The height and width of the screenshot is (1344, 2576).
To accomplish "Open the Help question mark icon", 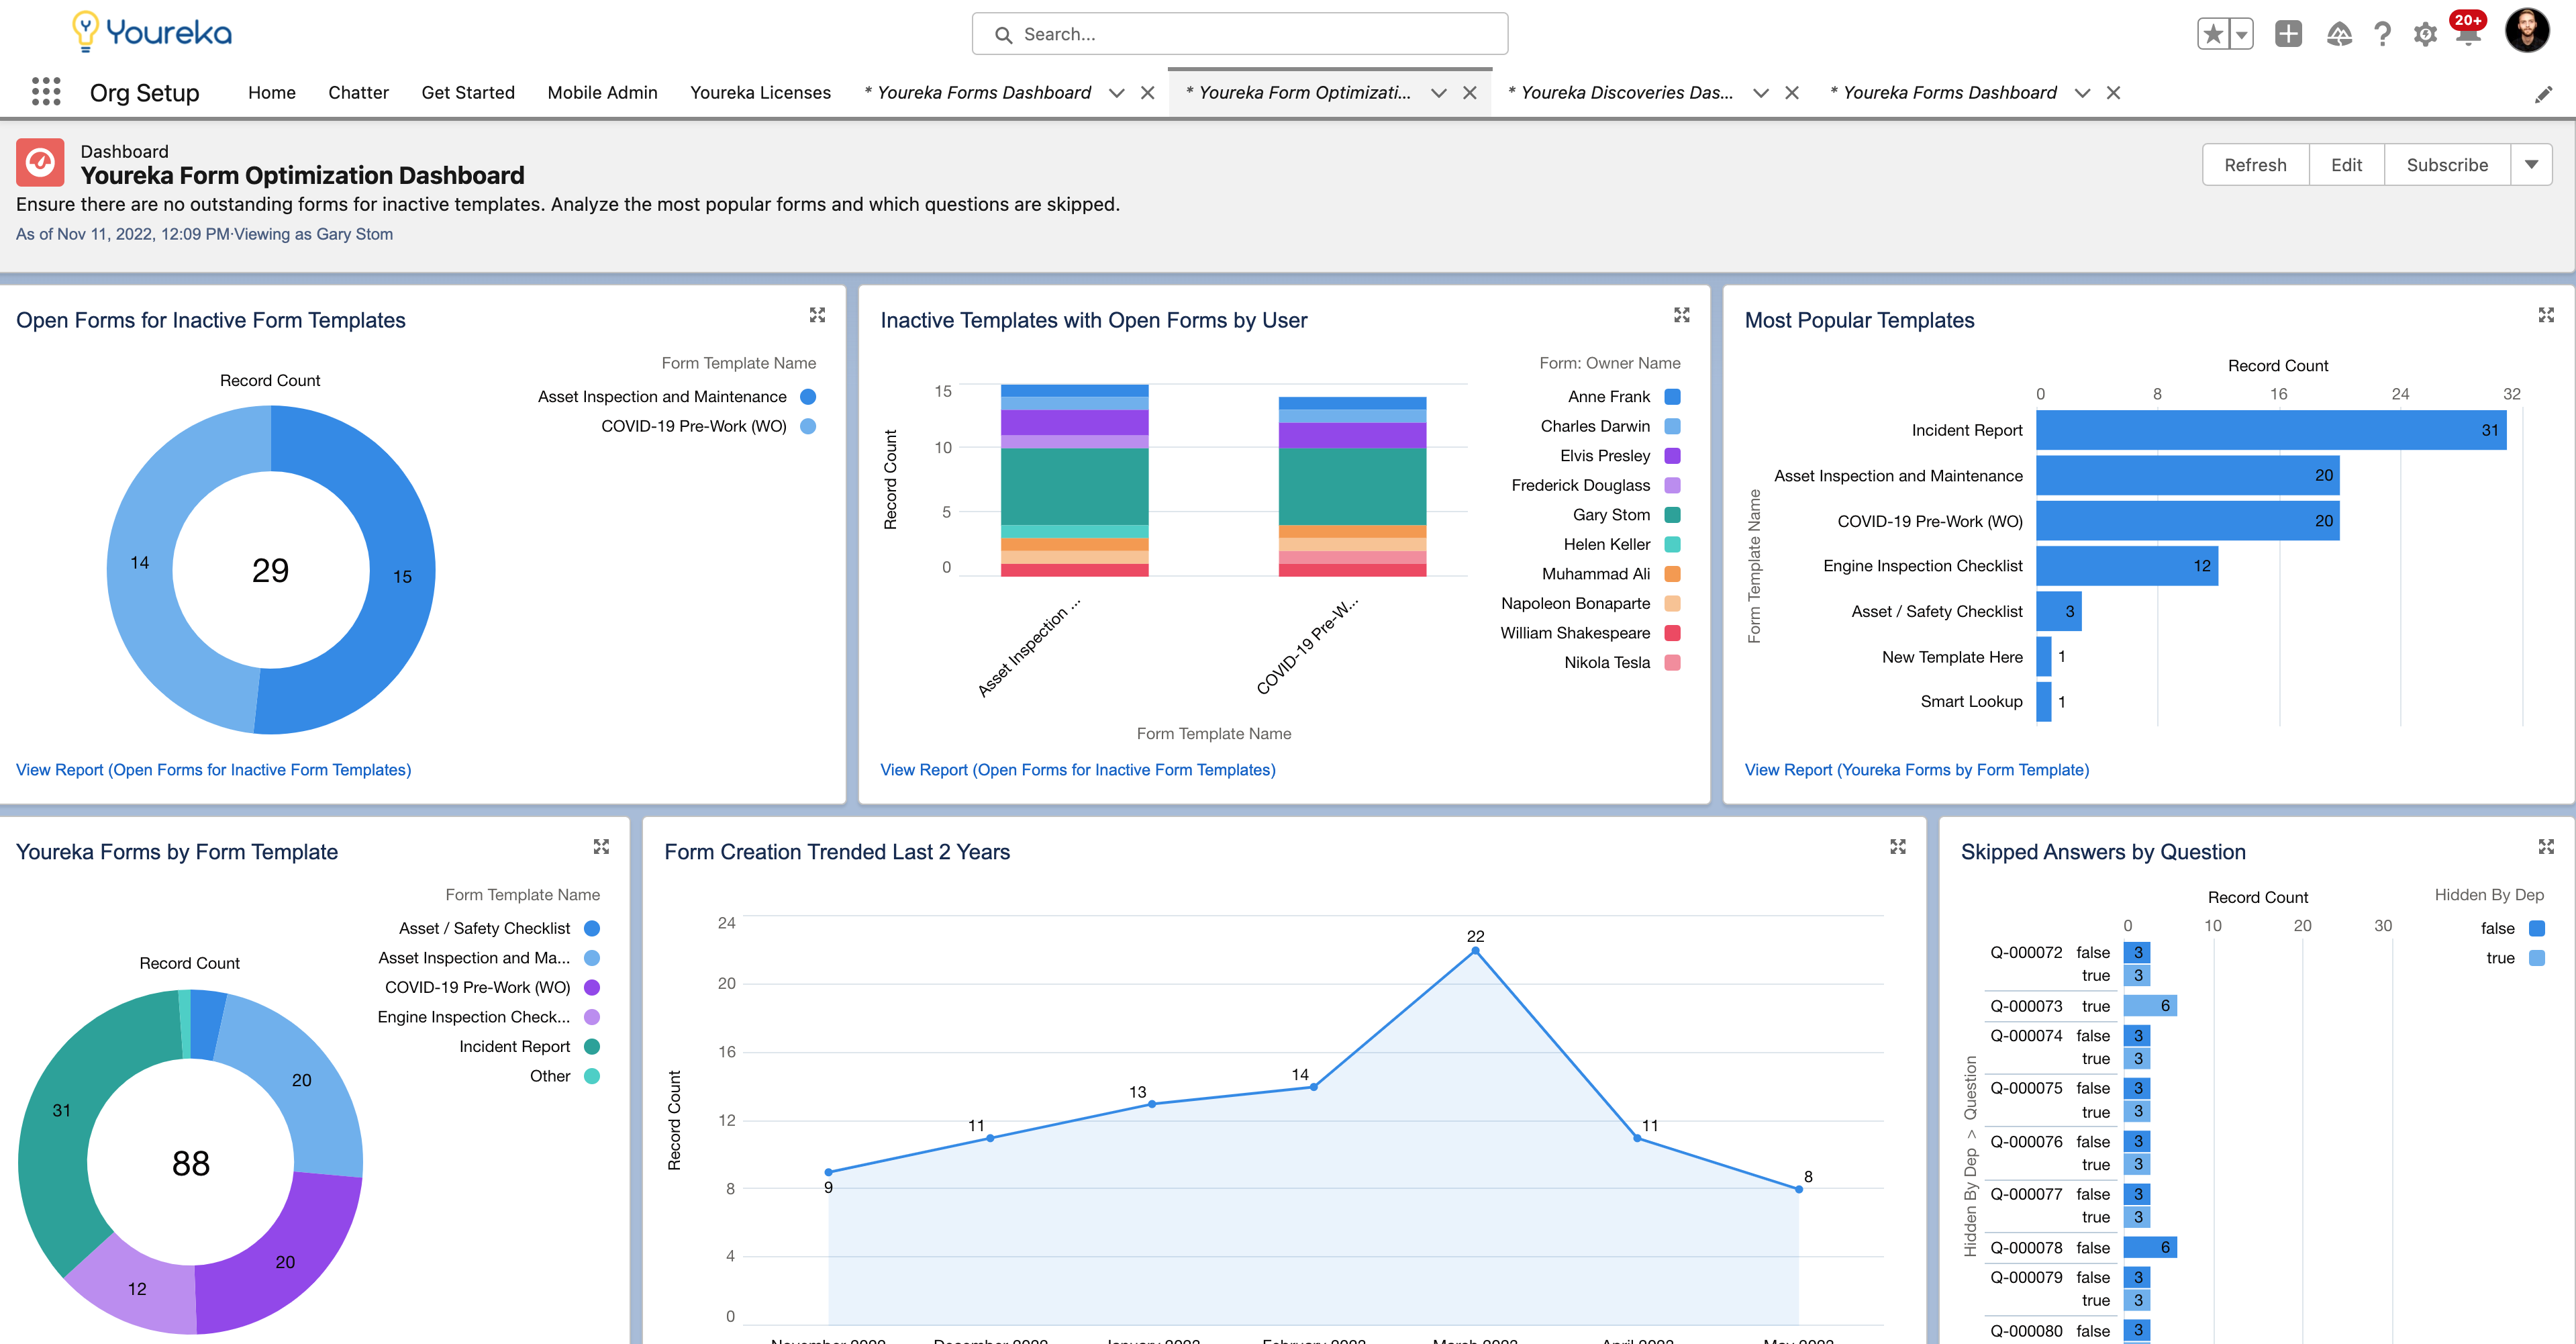I will 2383,34.
